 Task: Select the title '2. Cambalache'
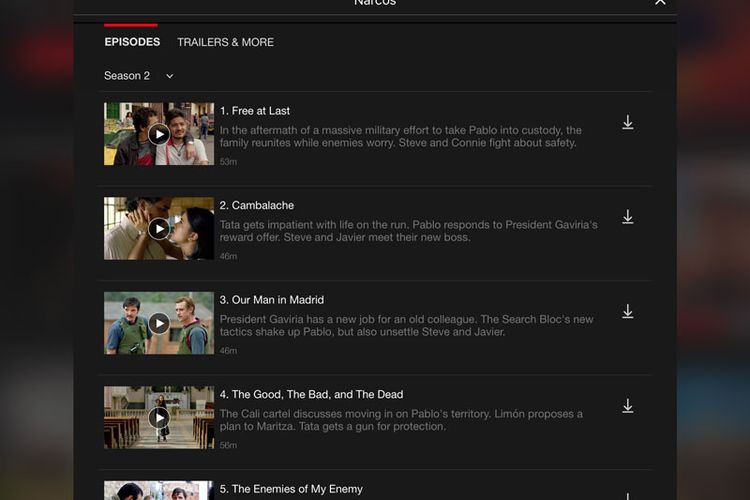(x=257, y=205)
